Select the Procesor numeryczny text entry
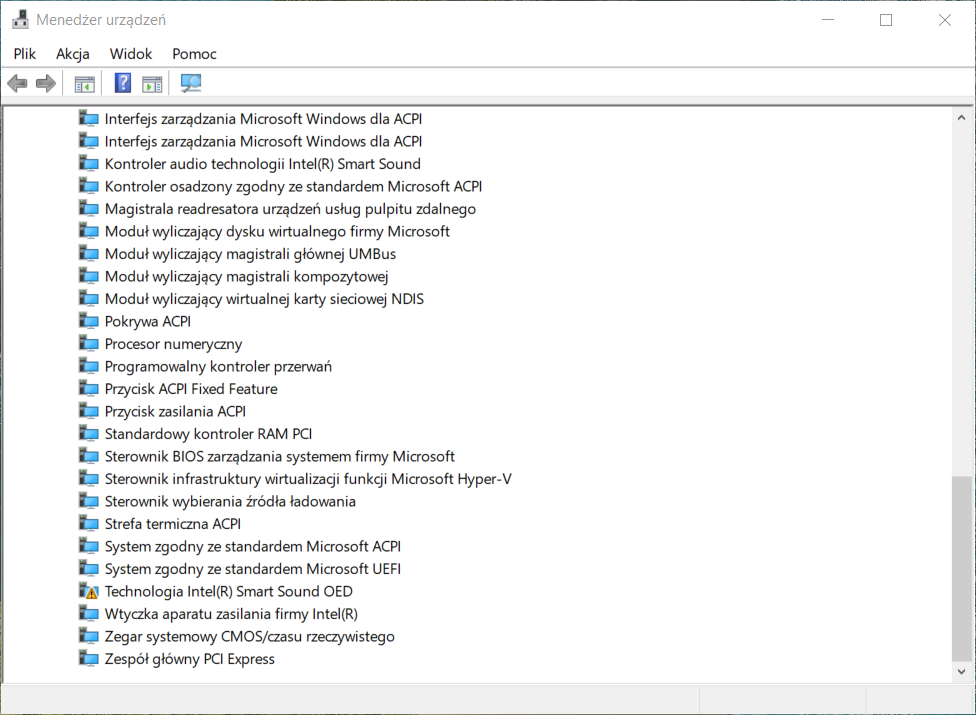This screenshot has width=976, height=715. 173,343
